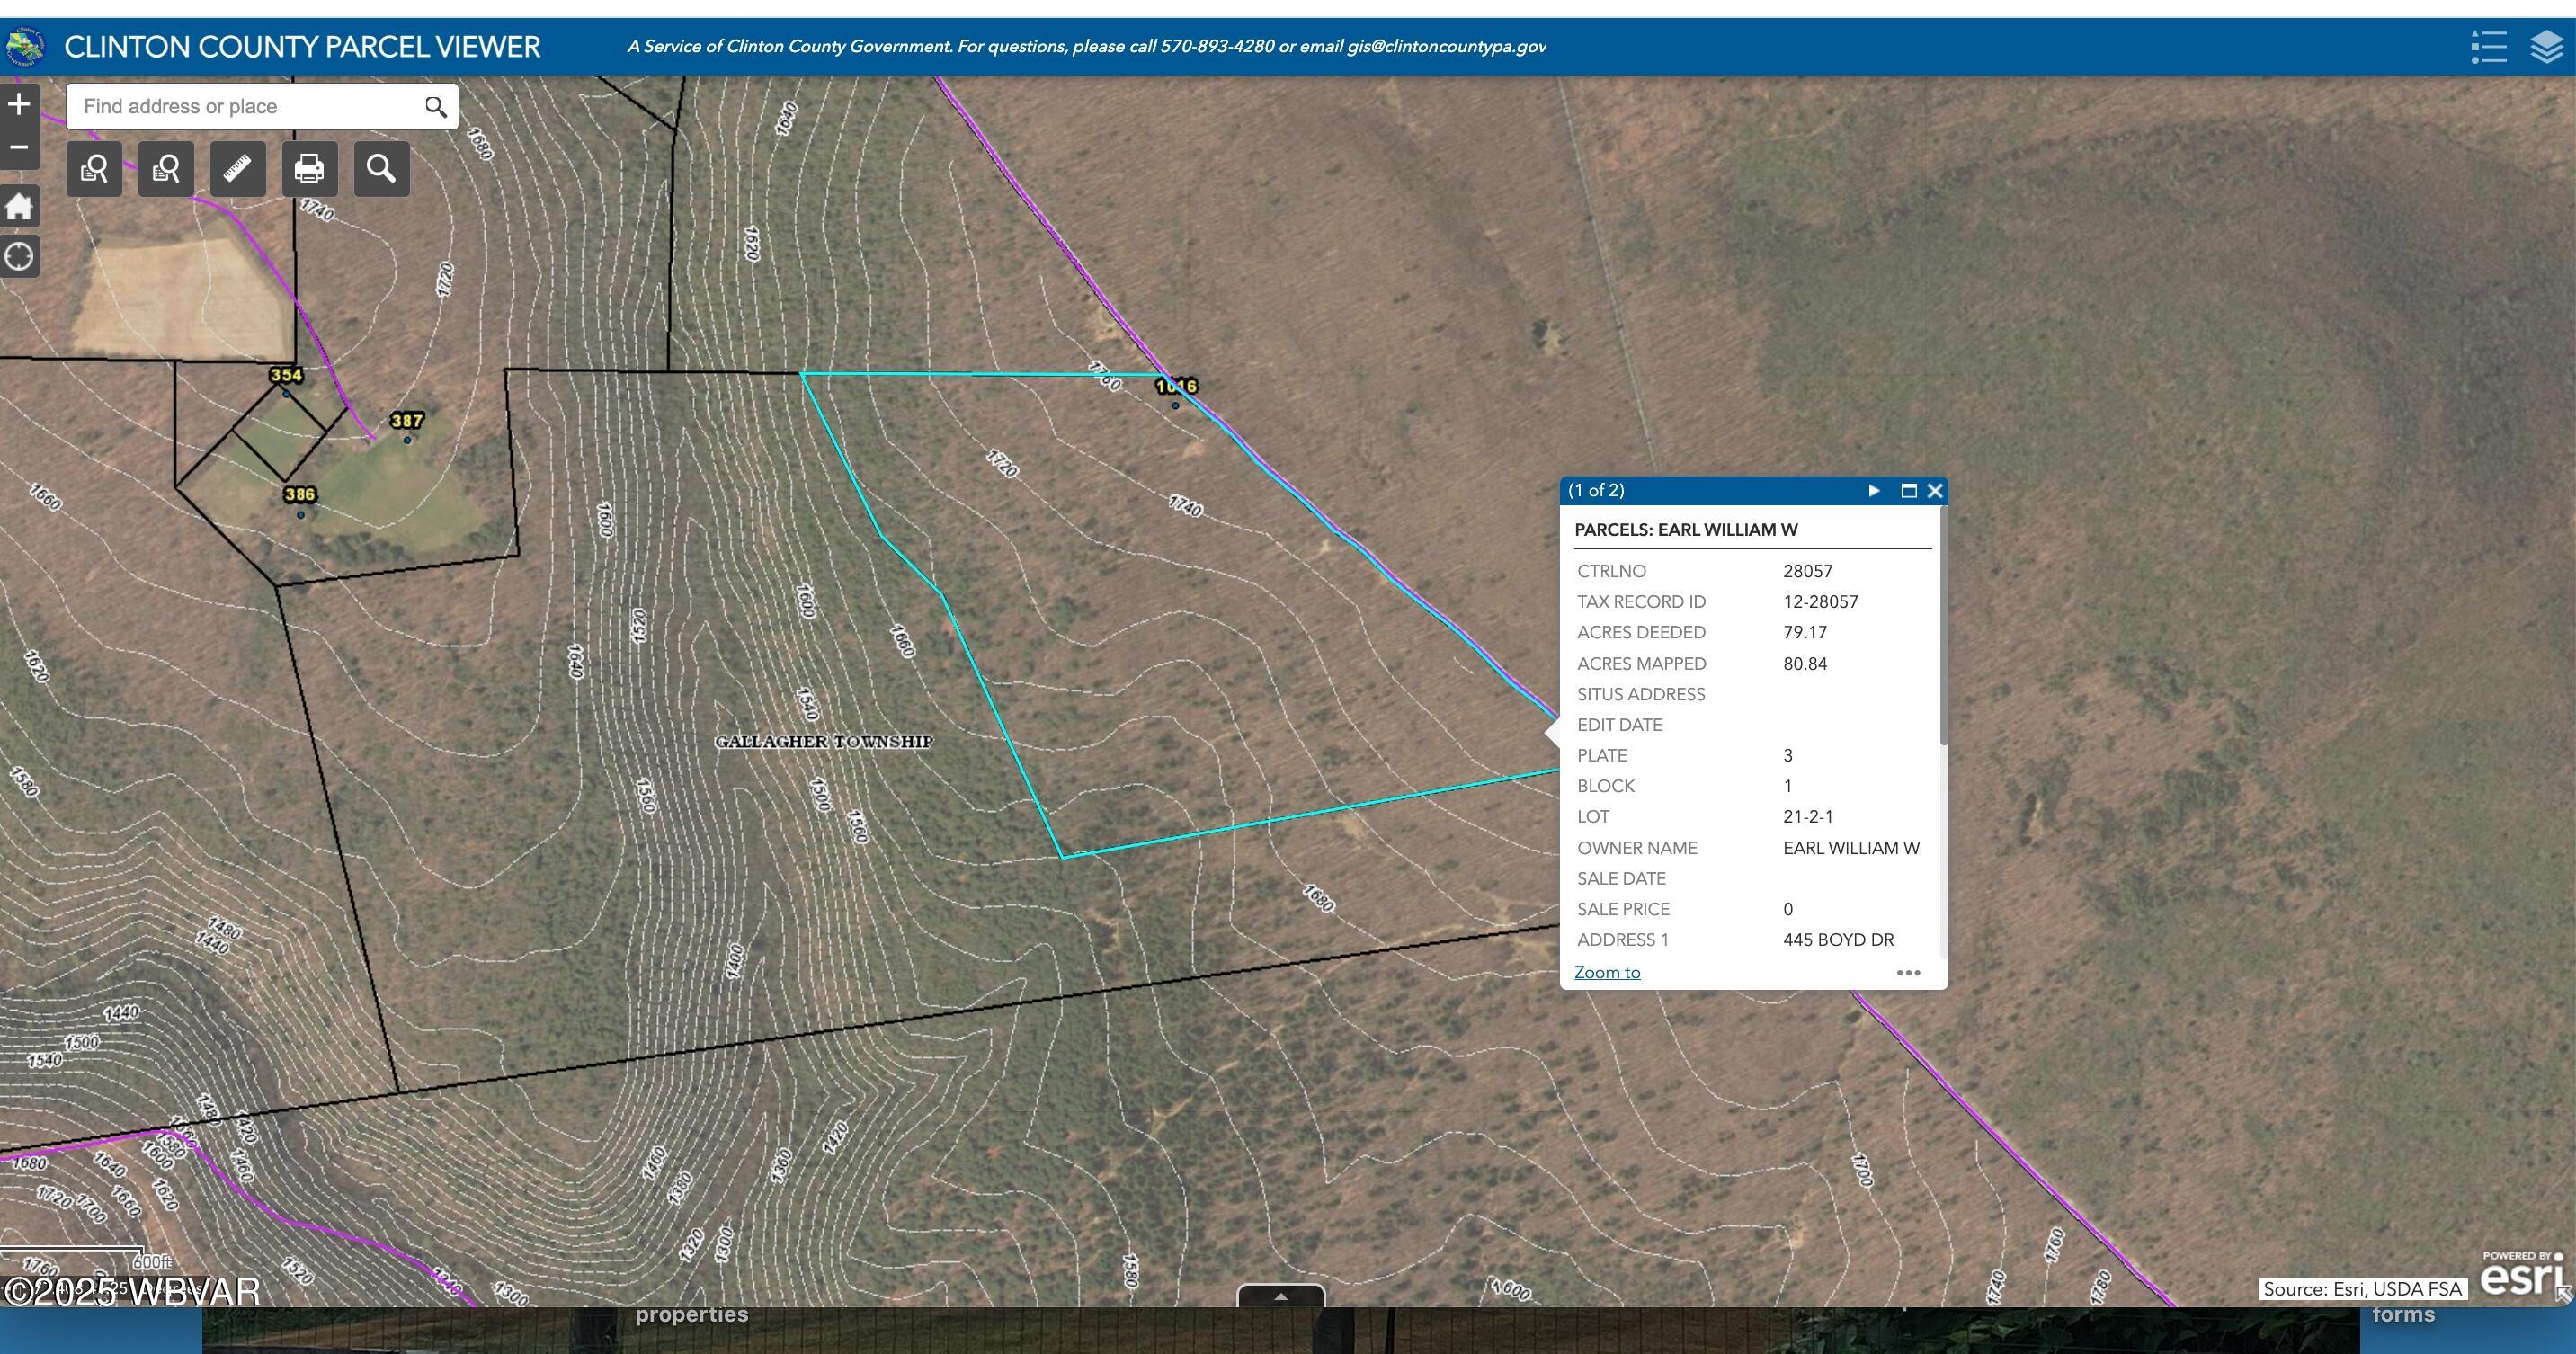The width and height of the screenshot is (2576, 1354).
Task: Open the Print tool
Action: pyautogui.click(x=309, y=168)
